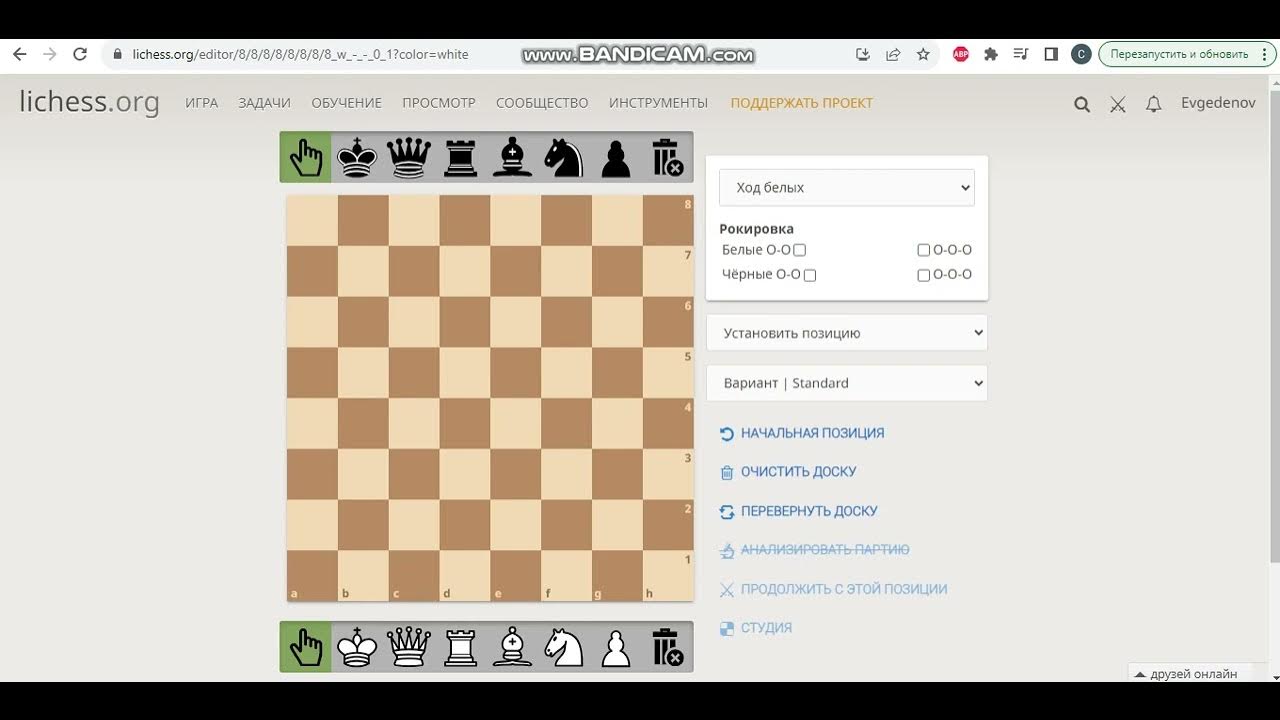Image resolution: width=1280 pixels, height=720 pixels.
Task: Select the white bishop piece
Action: pyautogui.click(x=512, y=647)
